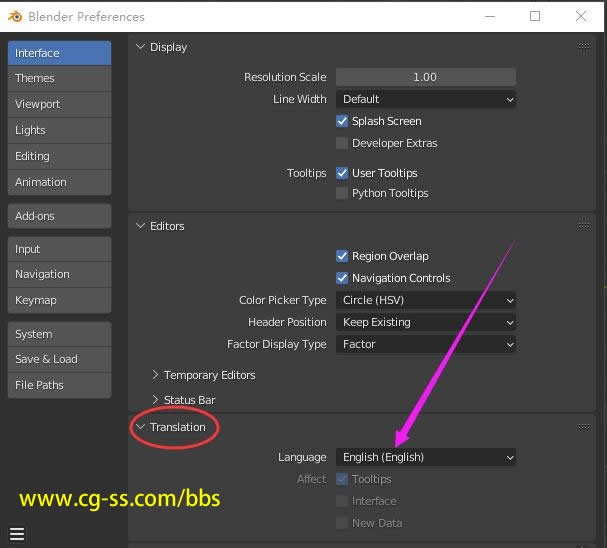Image resolution: width=607 pixels, height=548 pixels.
Task: Select the Keymap section
Action: click(x=58, y=300)
